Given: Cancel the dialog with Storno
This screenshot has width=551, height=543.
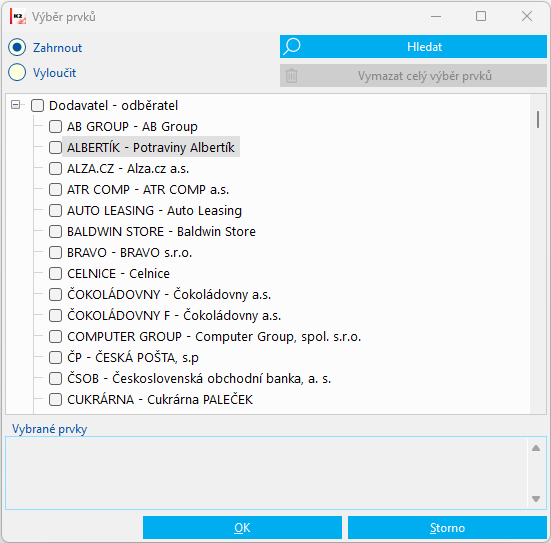Looking at the screenshot, I should pyautogui.click(x=447, y=527).
